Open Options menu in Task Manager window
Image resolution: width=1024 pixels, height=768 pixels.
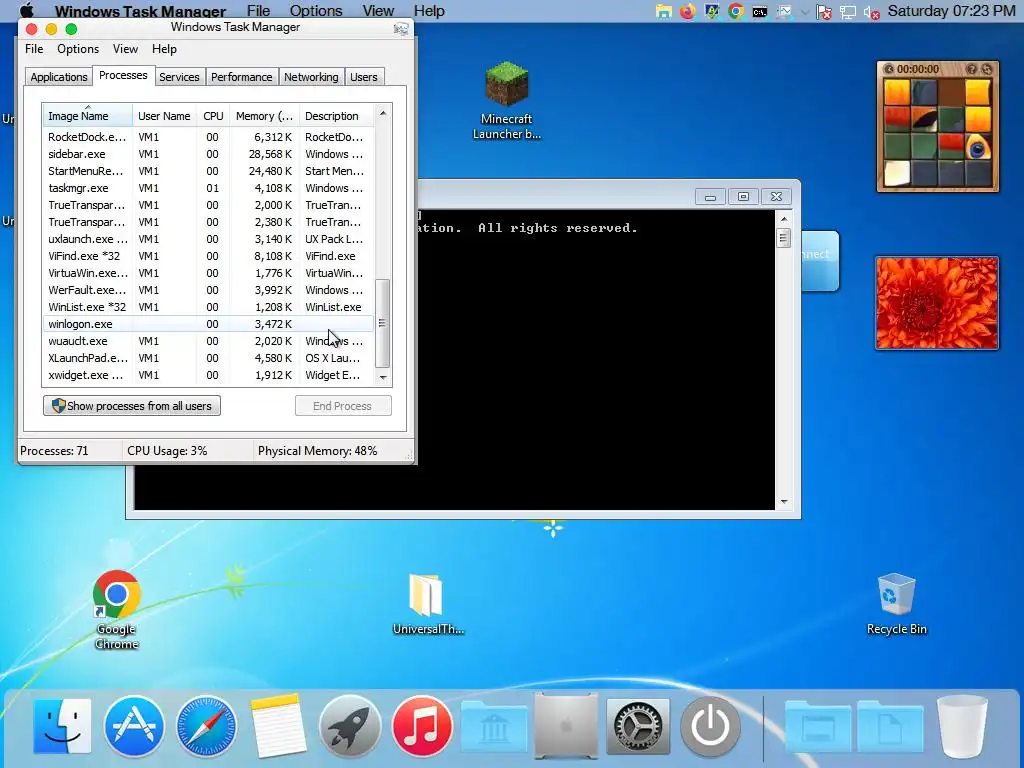click(x=78, y=49)
